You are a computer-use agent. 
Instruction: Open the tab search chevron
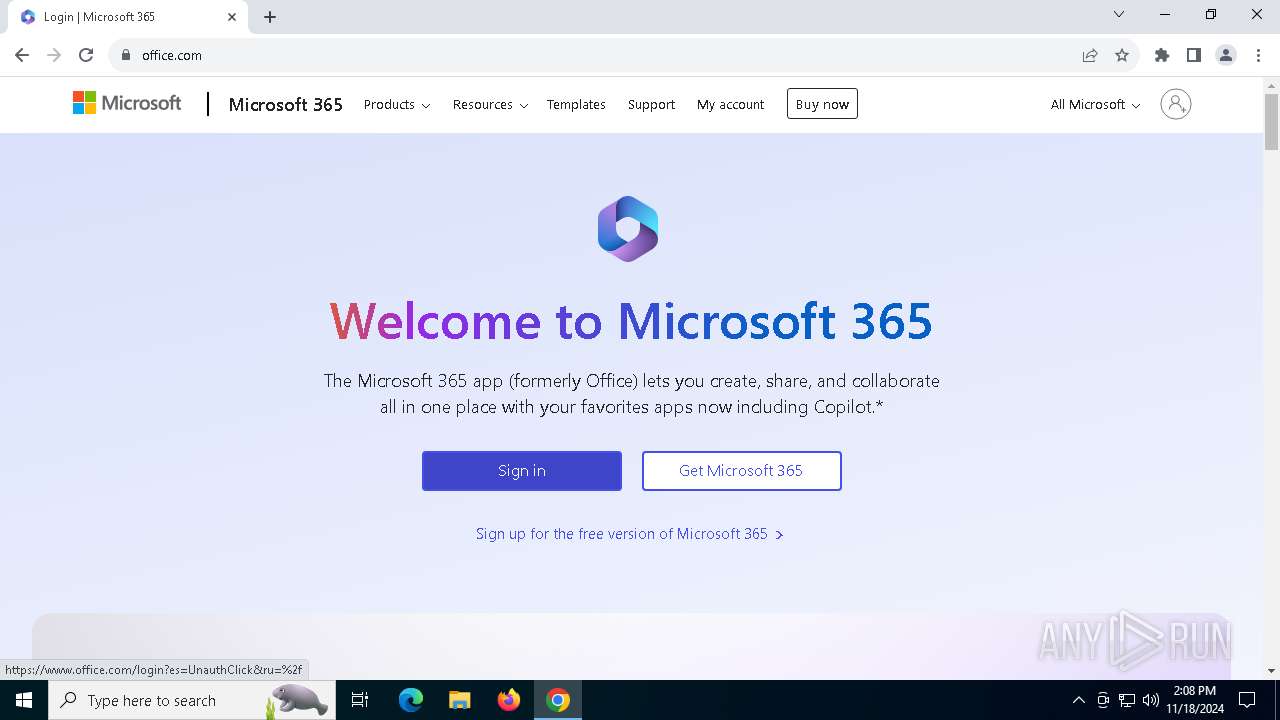coord(1119,14)
